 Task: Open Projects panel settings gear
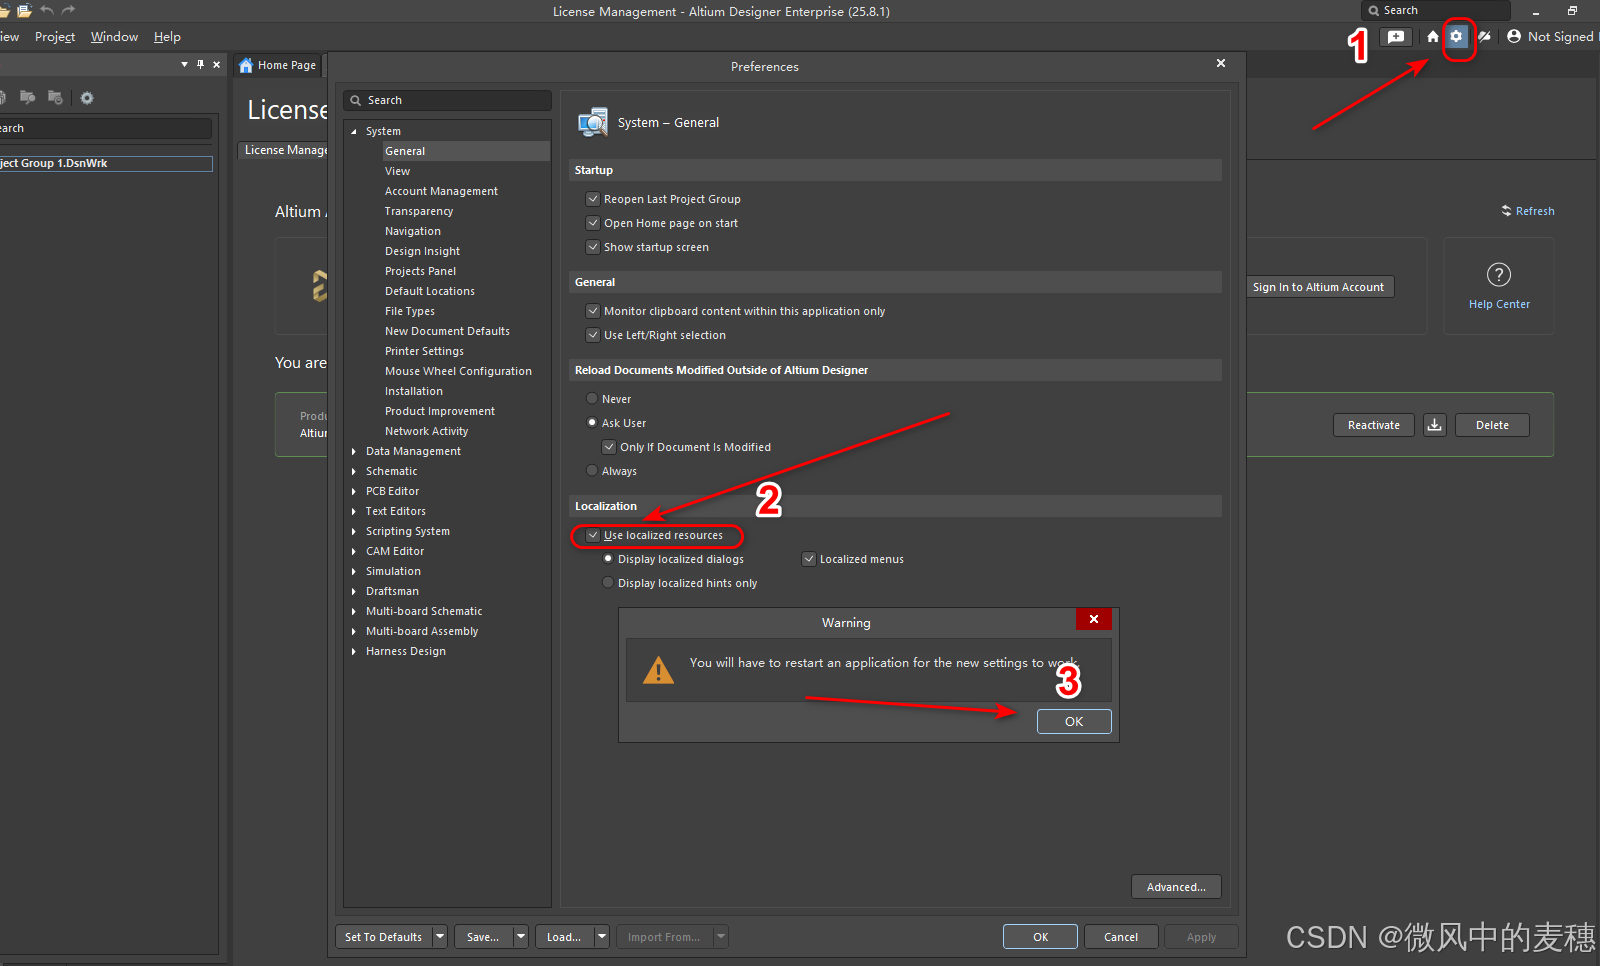click(87, 98)
